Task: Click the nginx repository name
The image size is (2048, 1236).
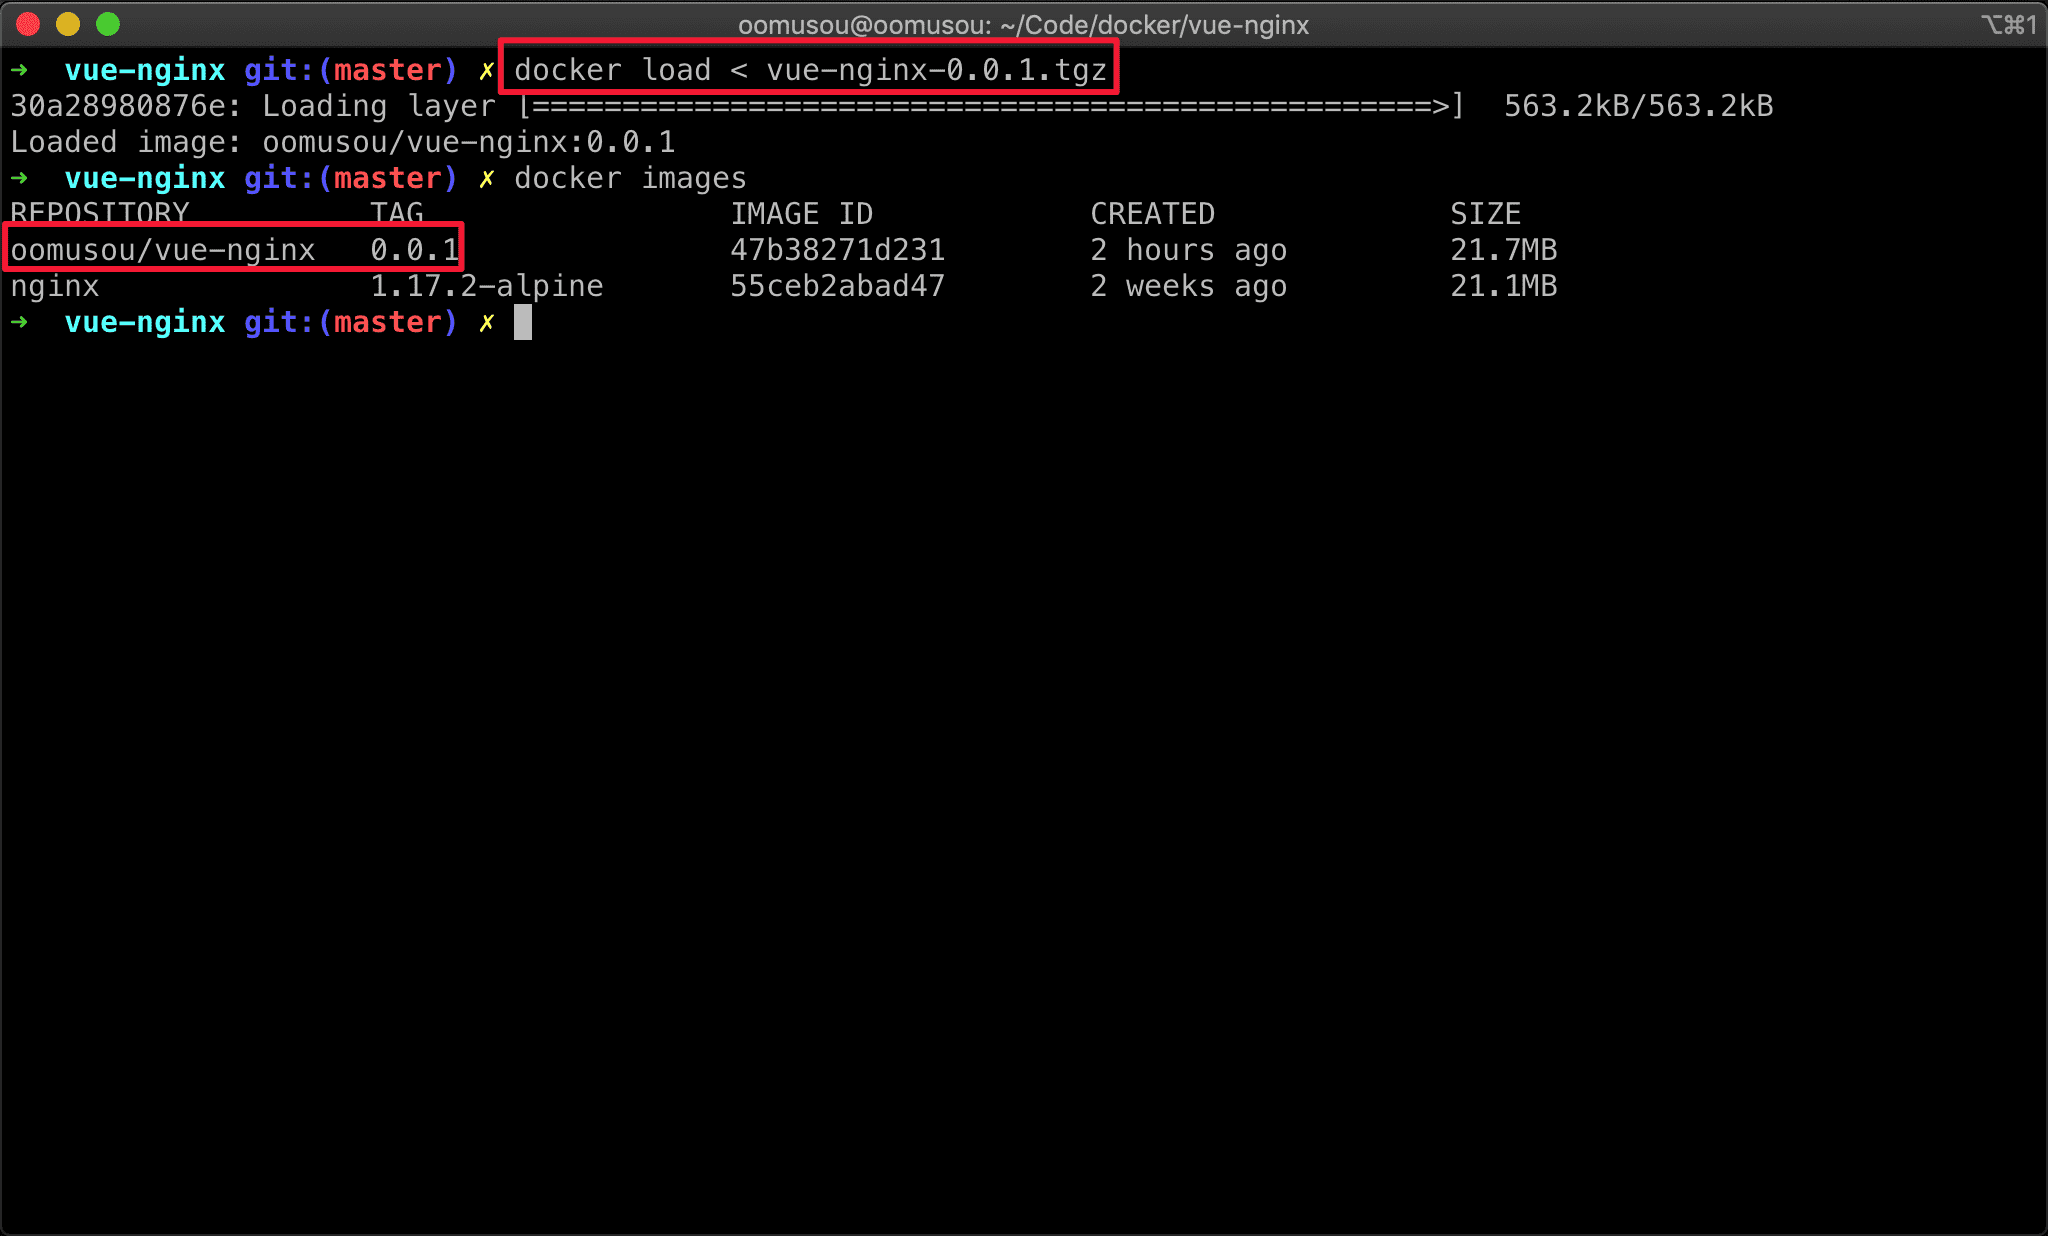Action: click(x=55, y=287)
